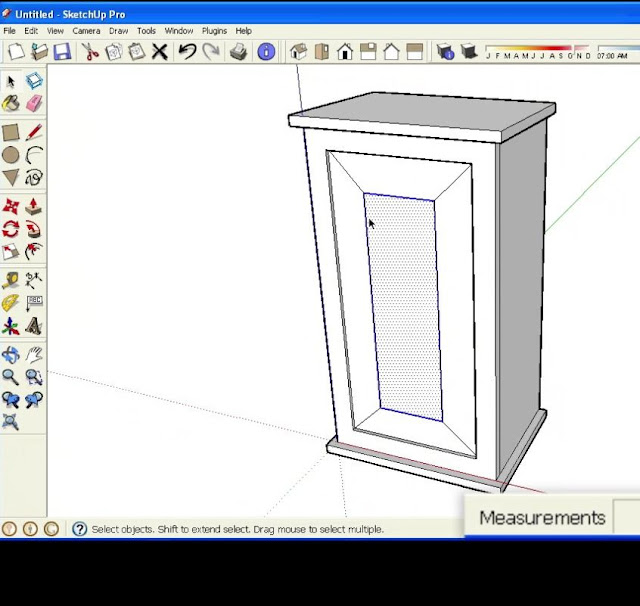
Task: Choose the Protractor tool
Action: 11,303
